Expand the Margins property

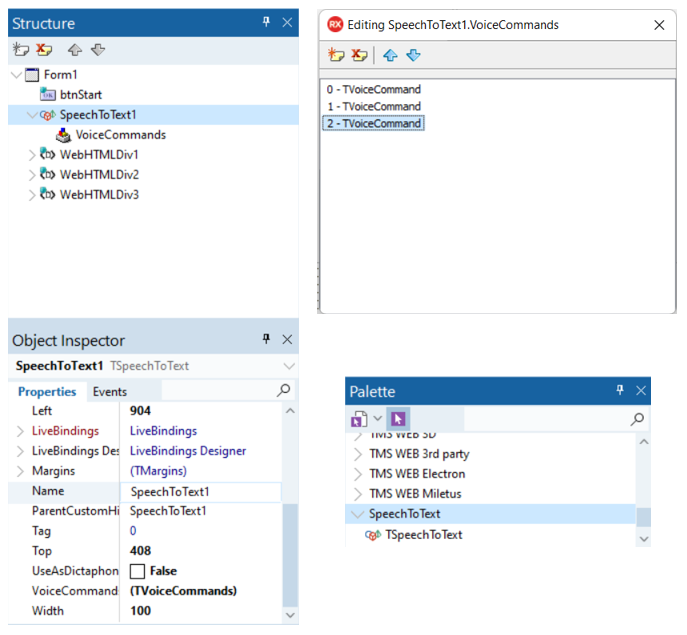click(x=20, y=471)
